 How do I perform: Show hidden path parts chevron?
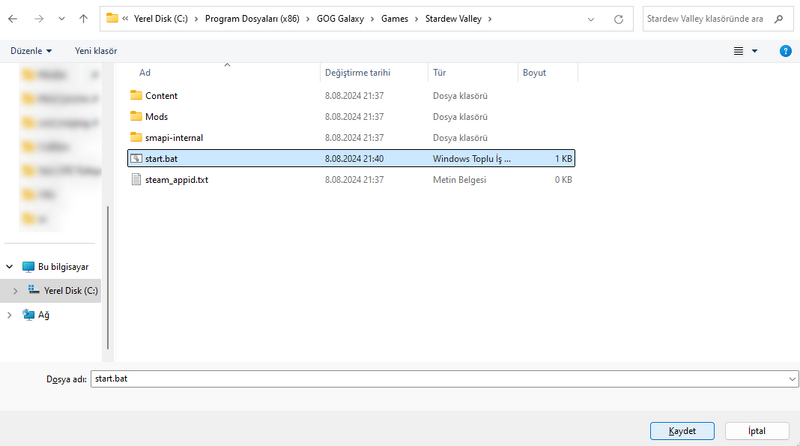[125, 19]
